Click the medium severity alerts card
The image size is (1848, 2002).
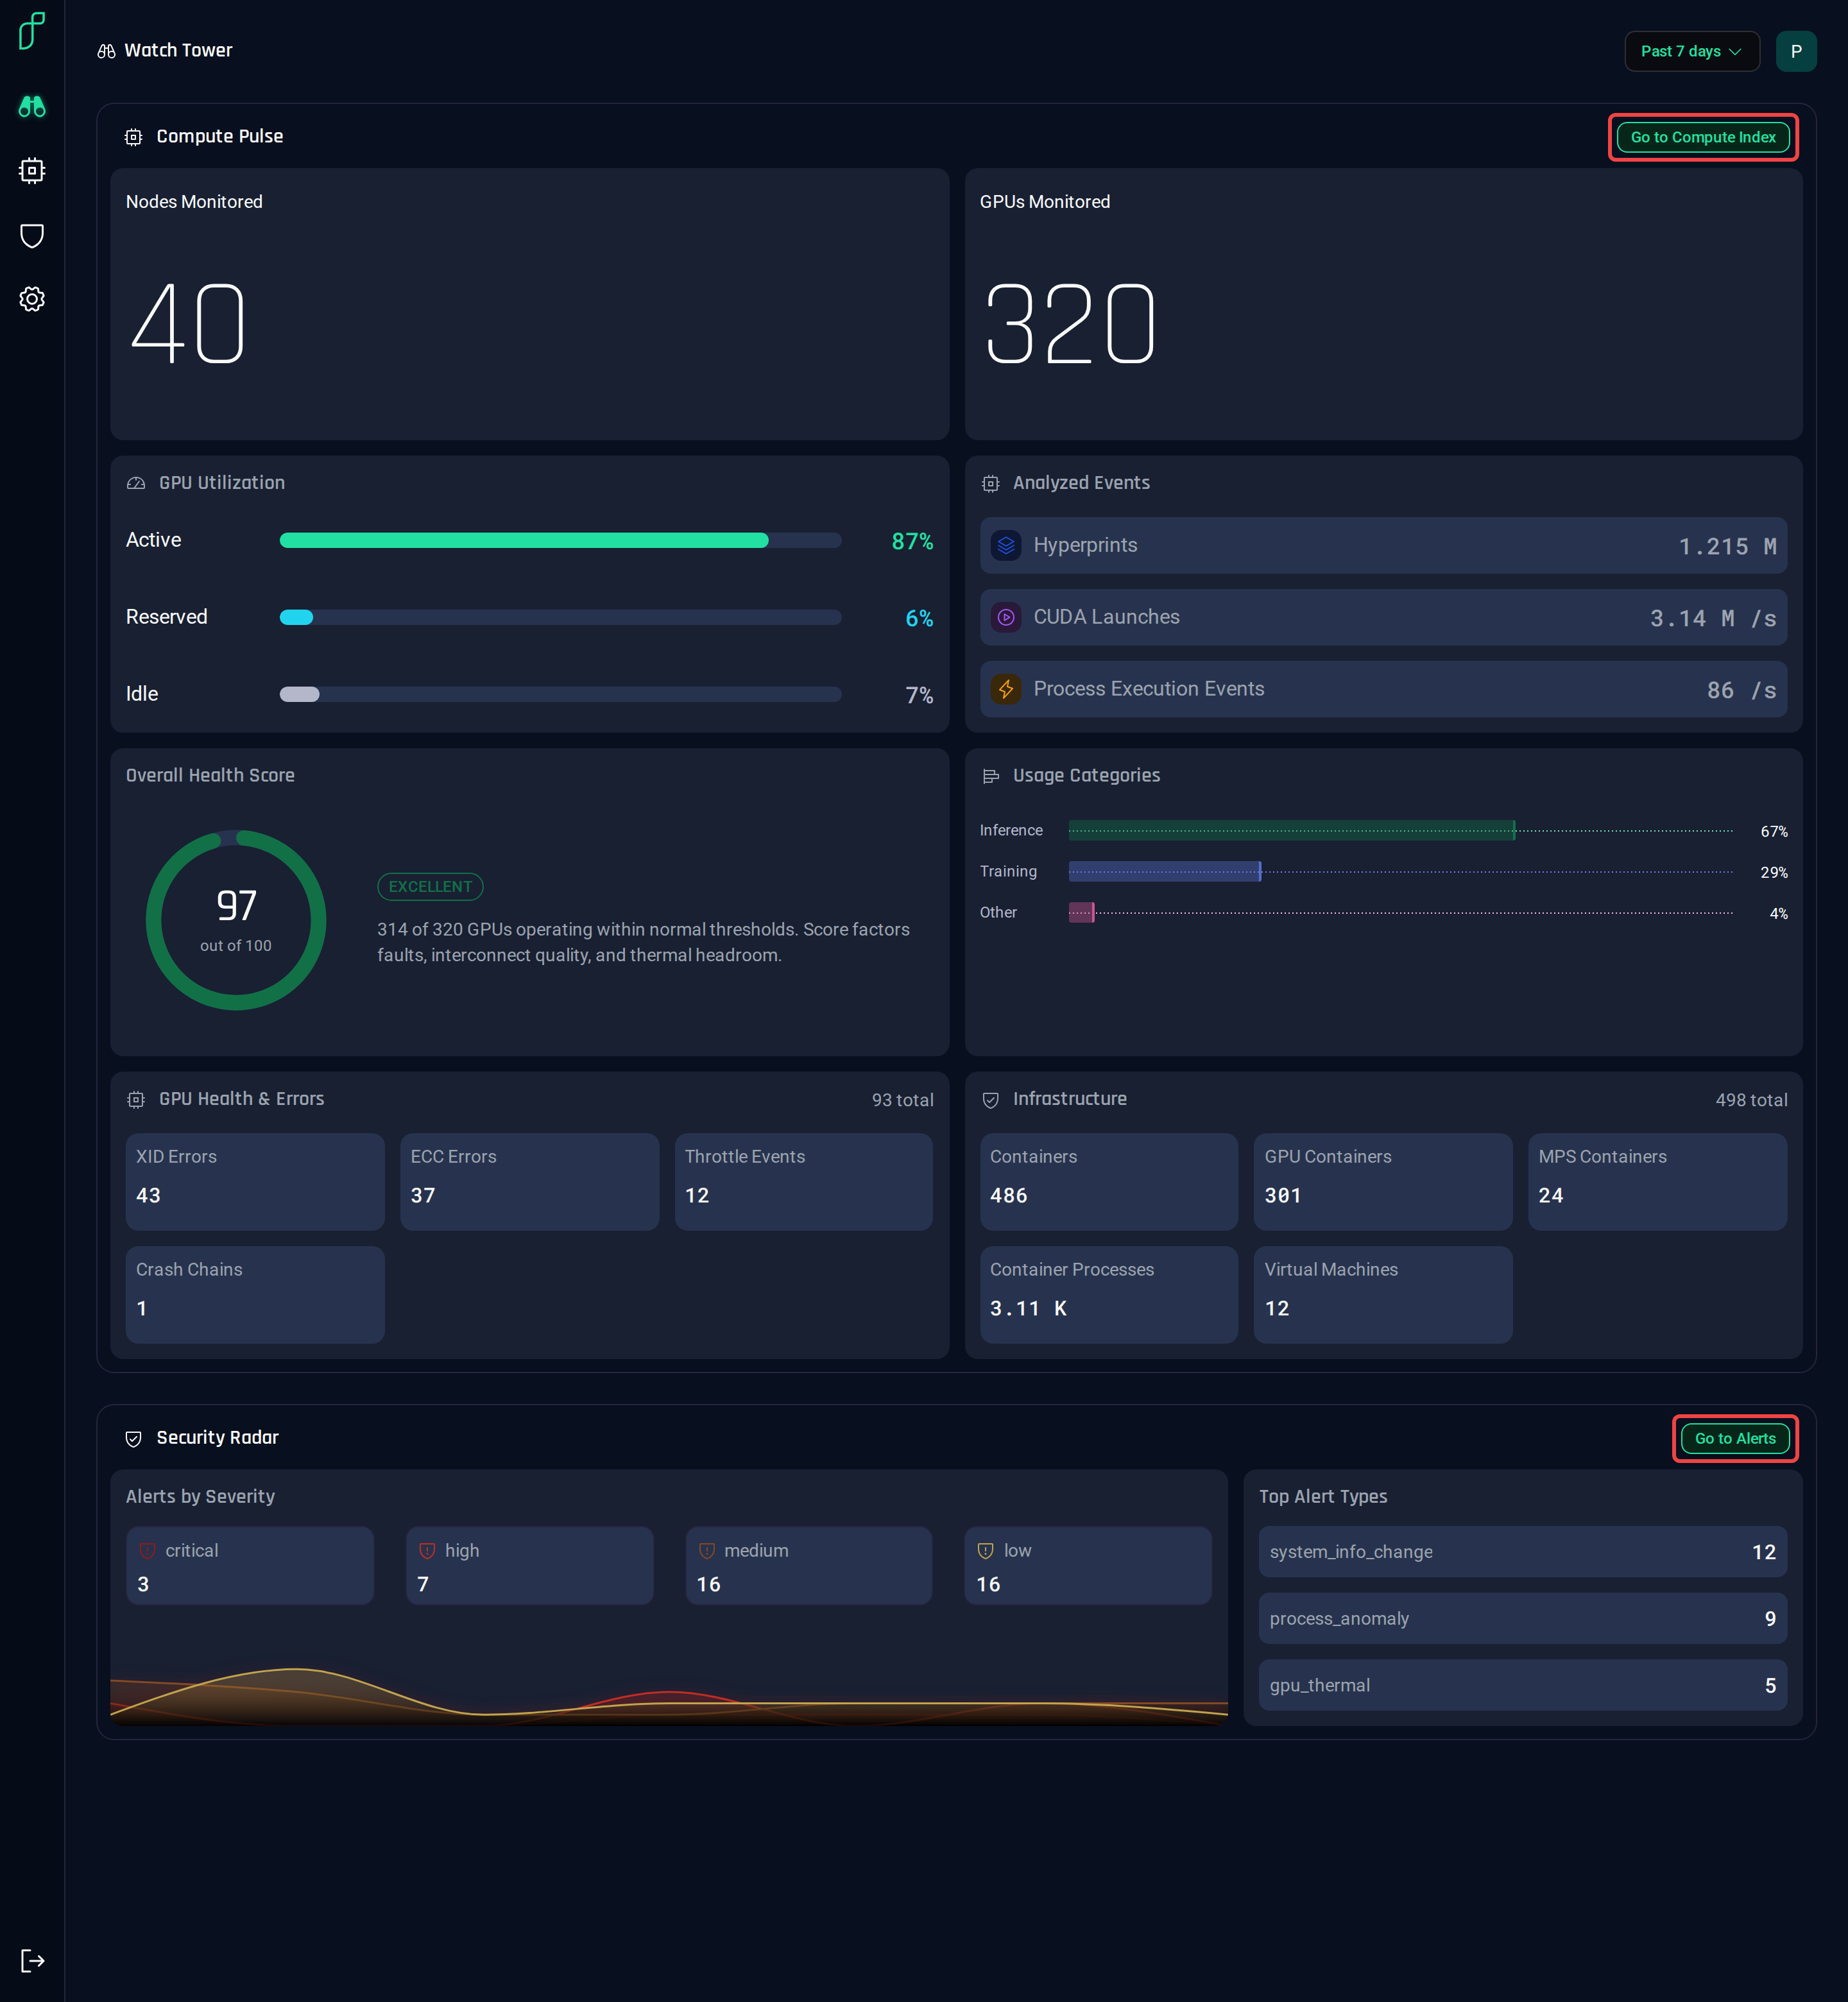point(808,1566)
